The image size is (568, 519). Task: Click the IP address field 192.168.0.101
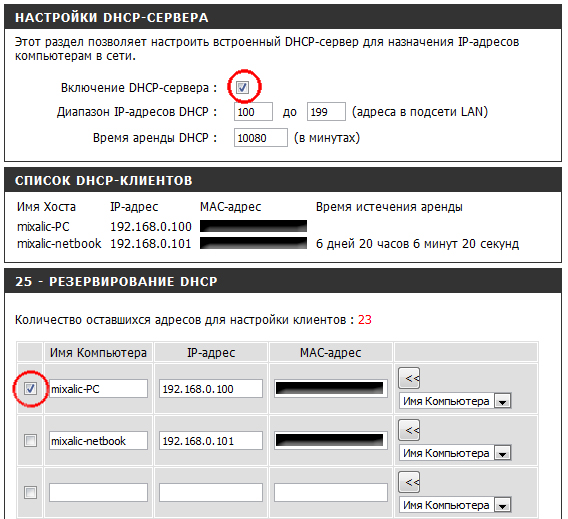210,441
